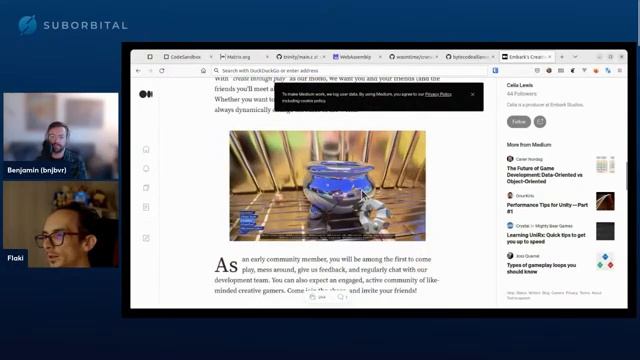This screenshot has width=640, height=360.
Task: Click the Help footer link
Action: 511,293
